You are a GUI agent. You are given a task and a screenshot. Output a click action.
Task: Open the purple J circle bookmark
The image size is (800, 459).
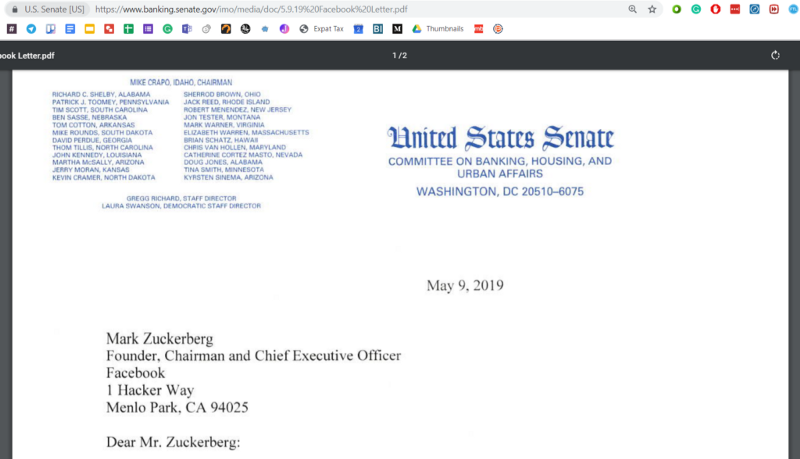(x=284, y=29)
